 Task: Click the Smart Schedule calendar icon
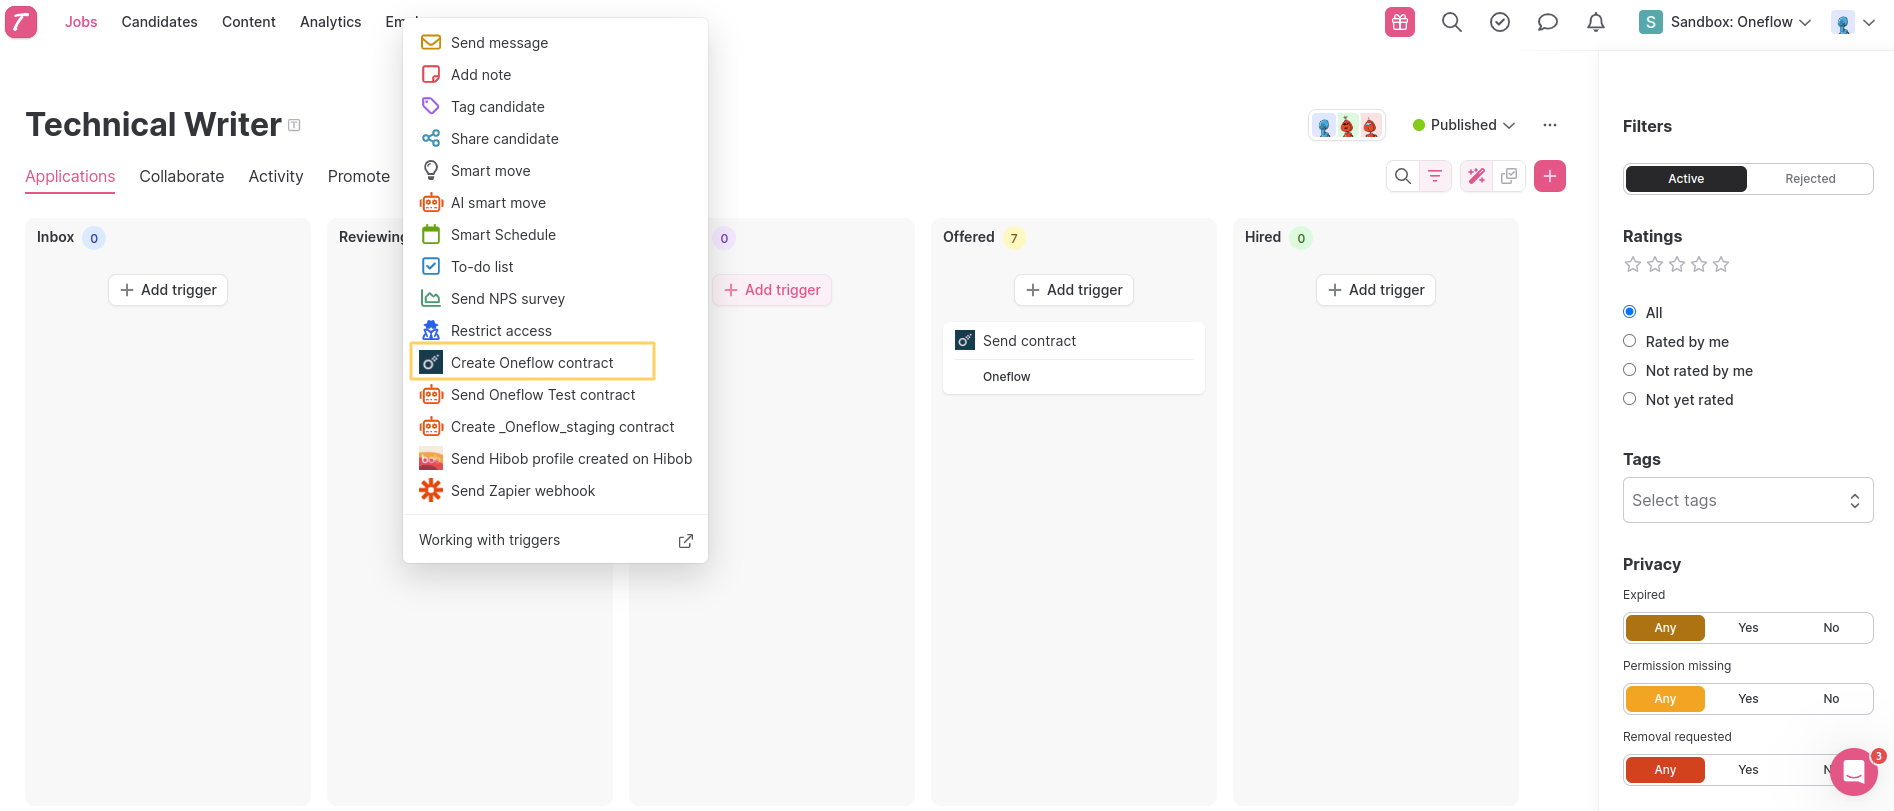pyautogui.click(x=431, y=234)
